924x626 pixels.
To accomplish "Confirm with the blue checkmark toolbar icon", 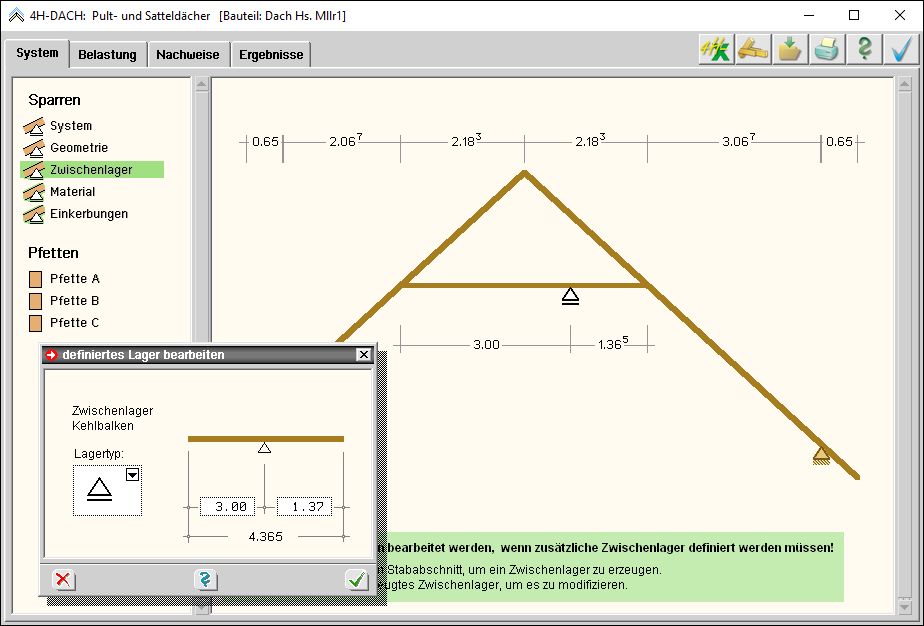I will (x=901, y=50).
